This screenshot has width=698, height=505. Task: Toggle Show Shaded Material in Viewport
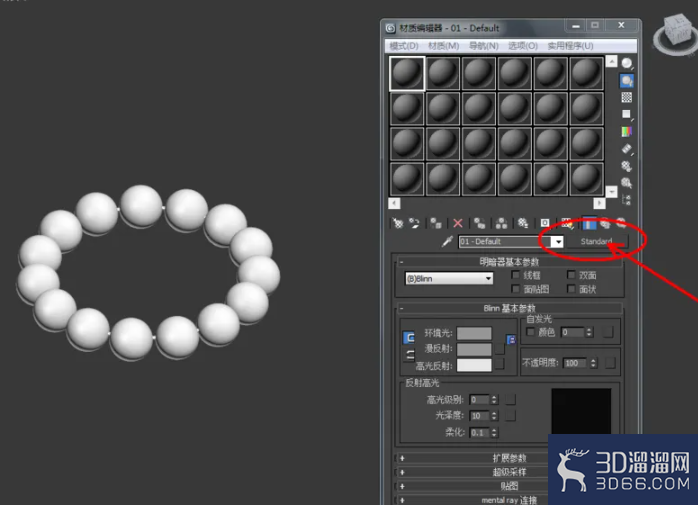pos(567,223)
